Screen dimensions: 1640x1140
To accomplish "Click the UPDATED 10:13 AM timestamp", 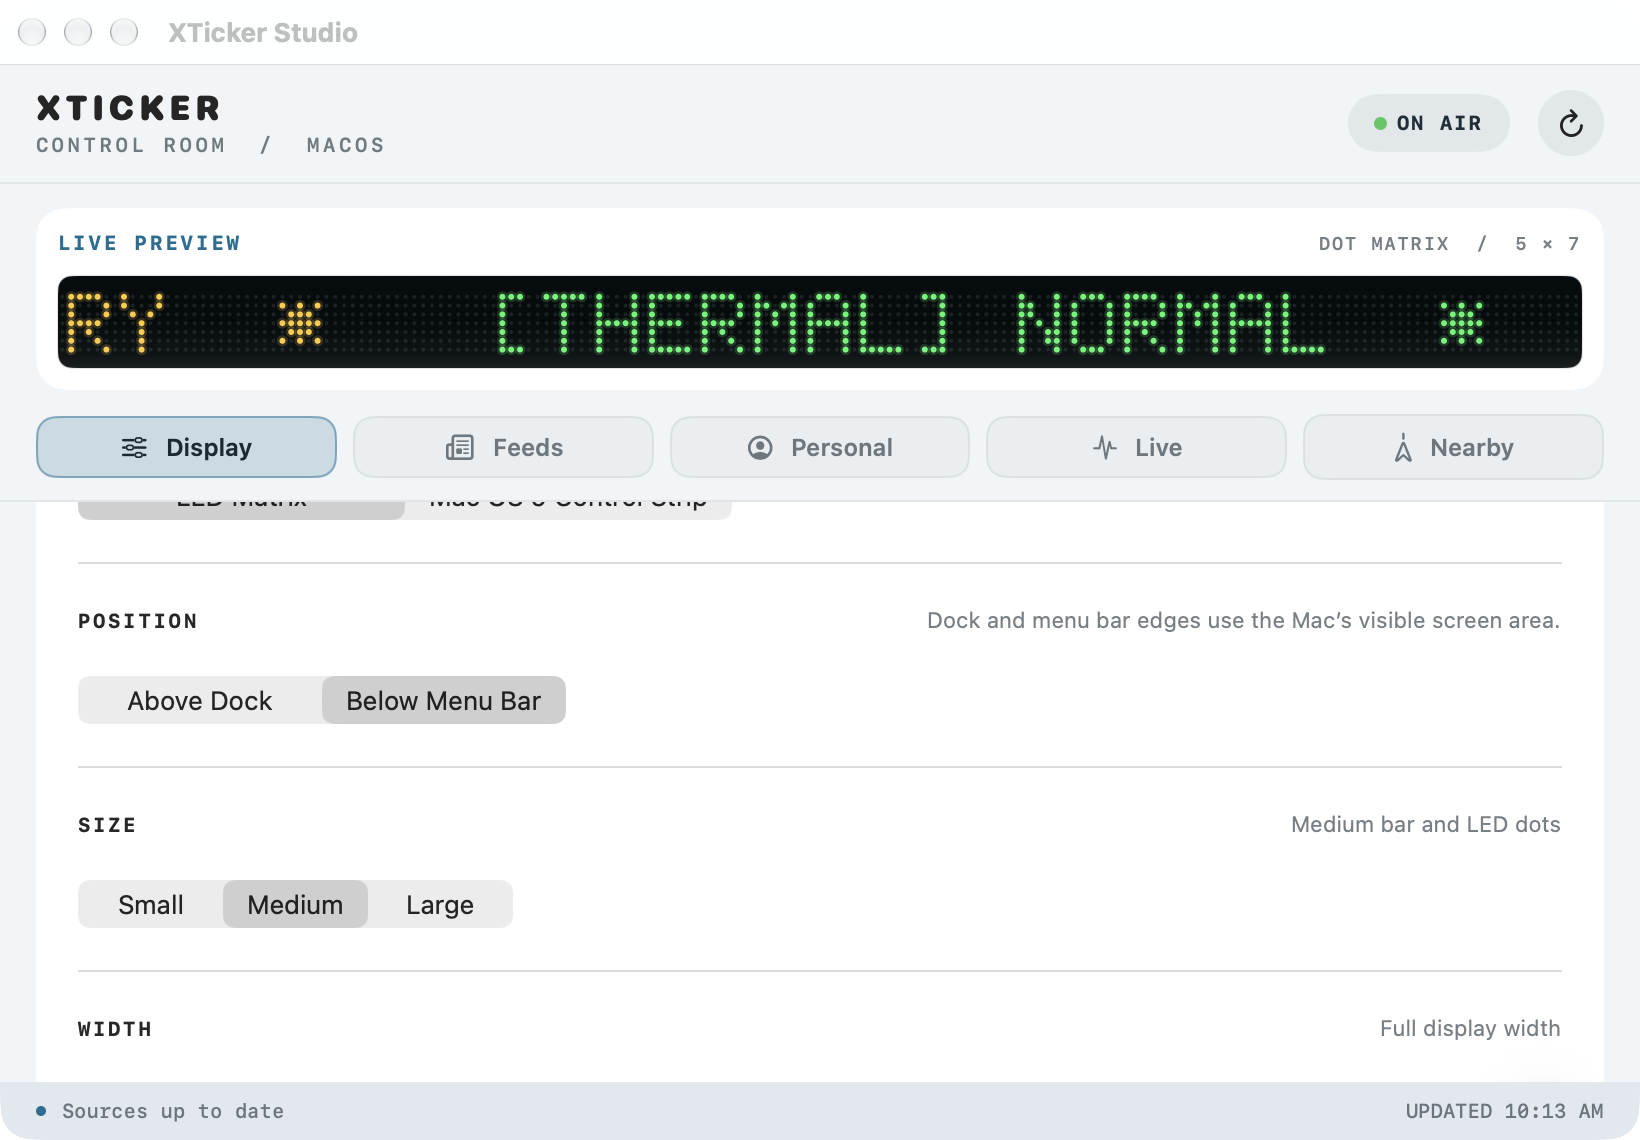I will pos(1504,1111).
